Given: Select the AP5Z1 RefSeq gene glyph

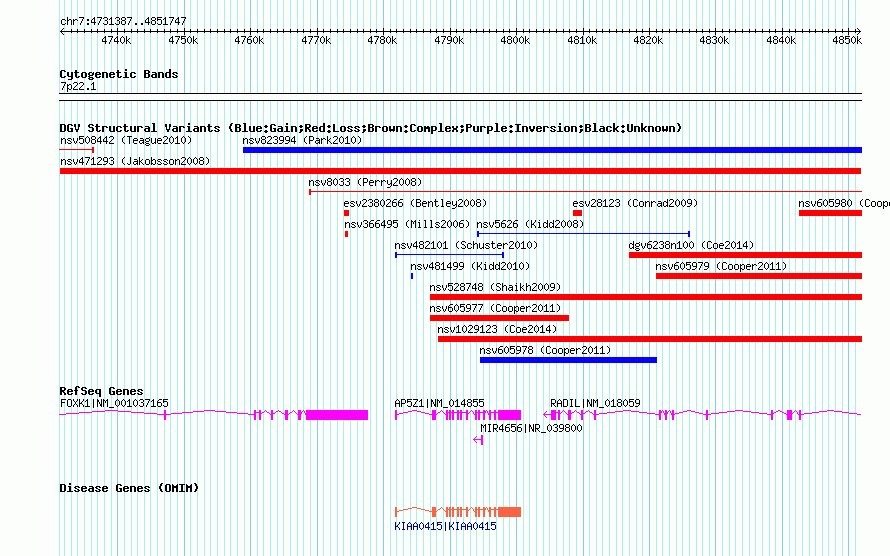Looking at the screenshot, I should (x=458, y=415).
